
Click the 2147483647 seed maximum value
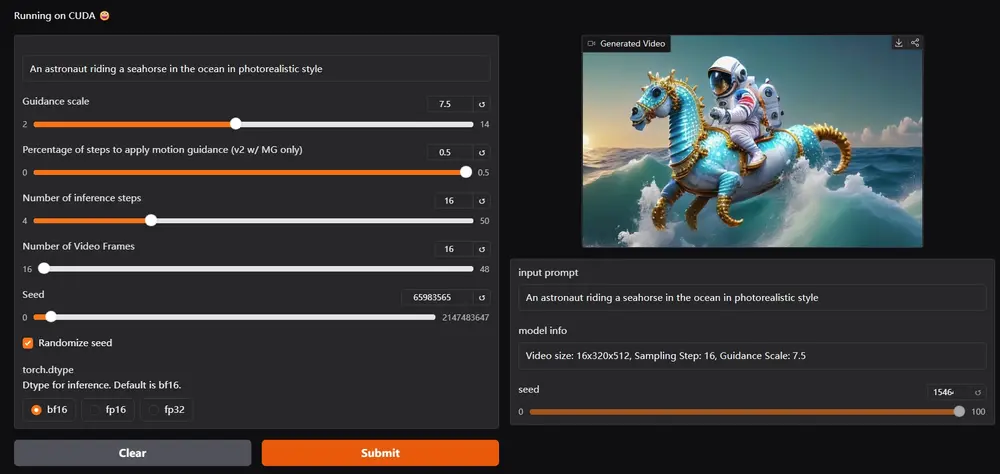pyautogui.click(x=466, y=317)
